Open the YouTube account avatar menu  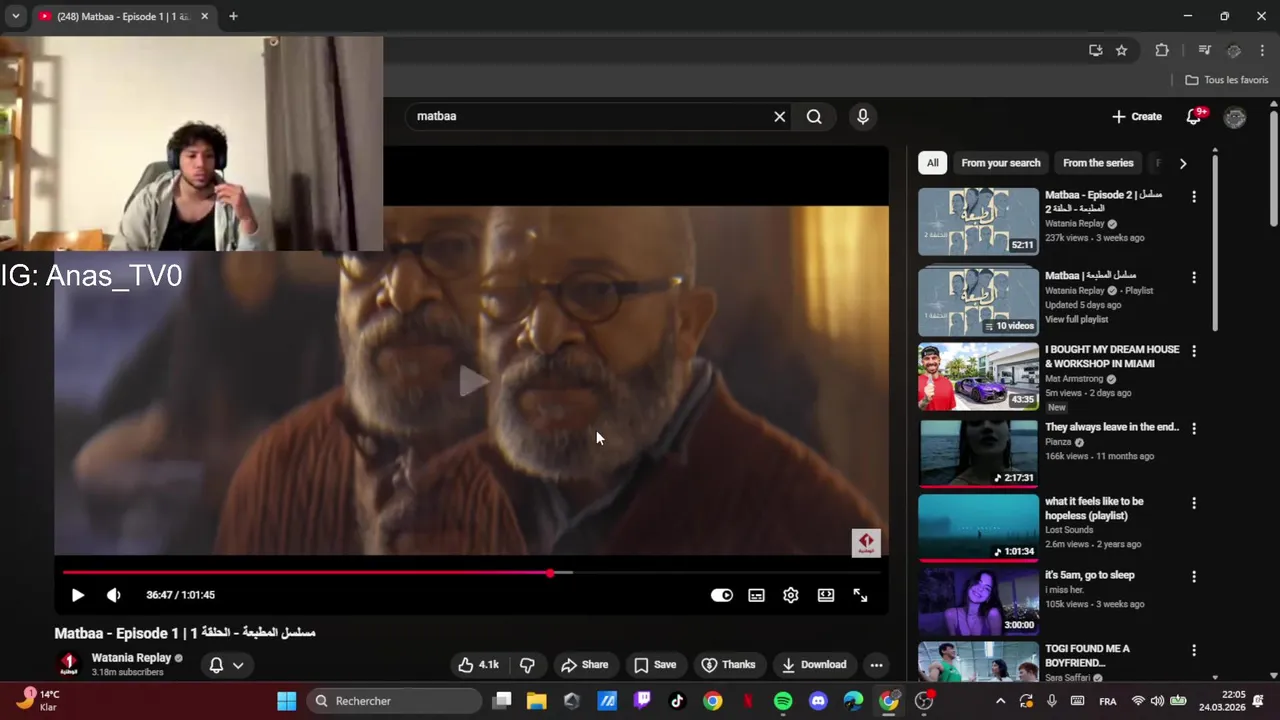(1235, 117)
